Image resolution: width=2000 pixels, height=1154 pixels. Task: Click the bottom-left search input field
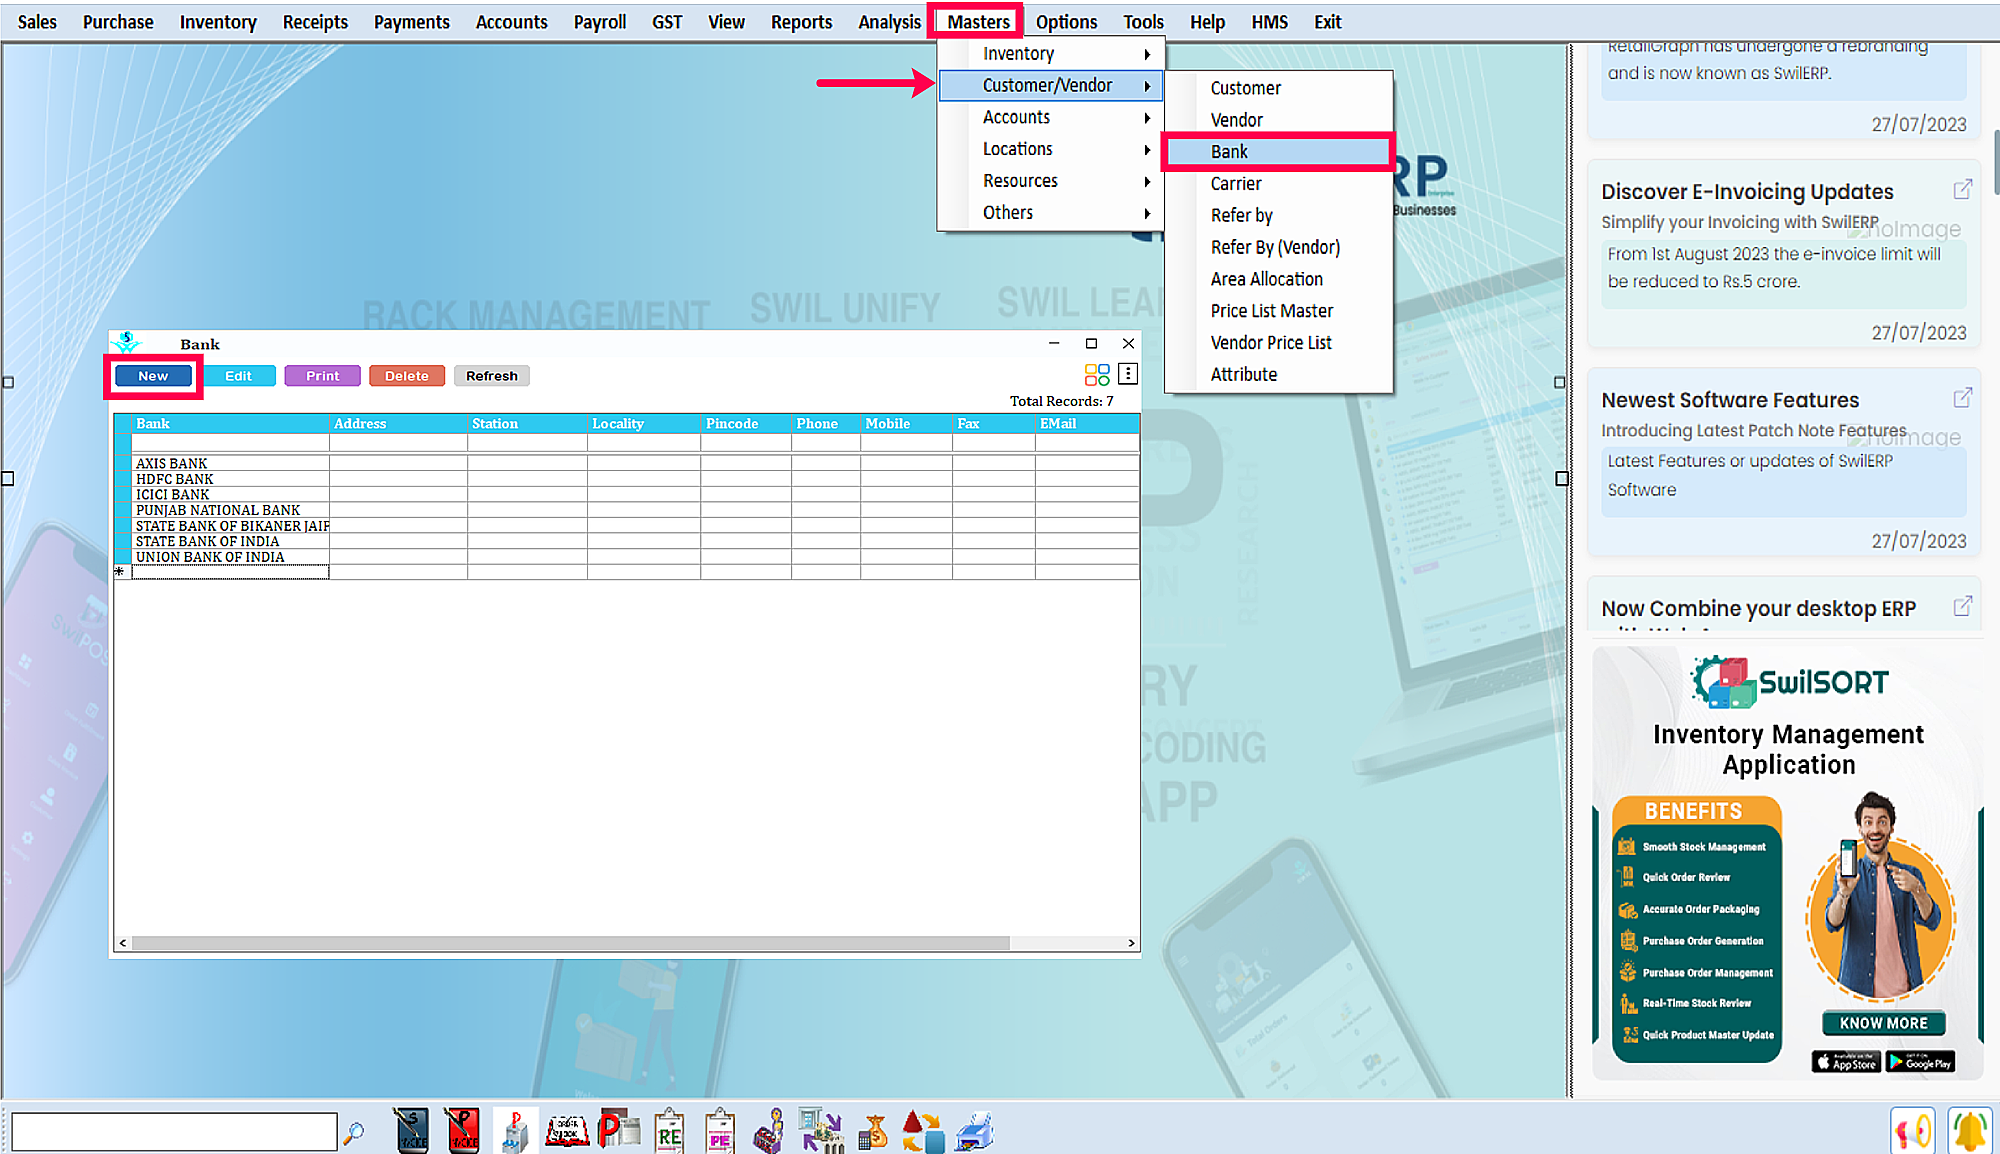(174, 1132)
